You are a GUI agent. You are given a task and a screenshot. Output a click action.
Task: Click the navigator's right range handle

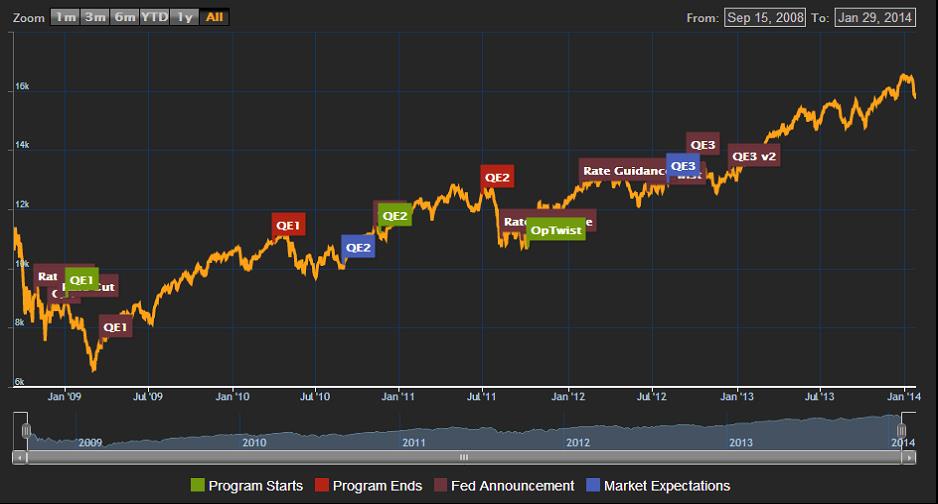(901, 430)
